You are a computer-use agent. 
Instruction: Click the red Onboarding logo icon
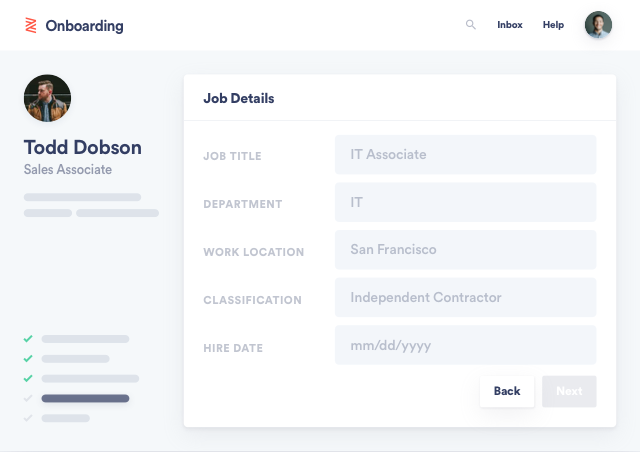(x=31, y=25)
